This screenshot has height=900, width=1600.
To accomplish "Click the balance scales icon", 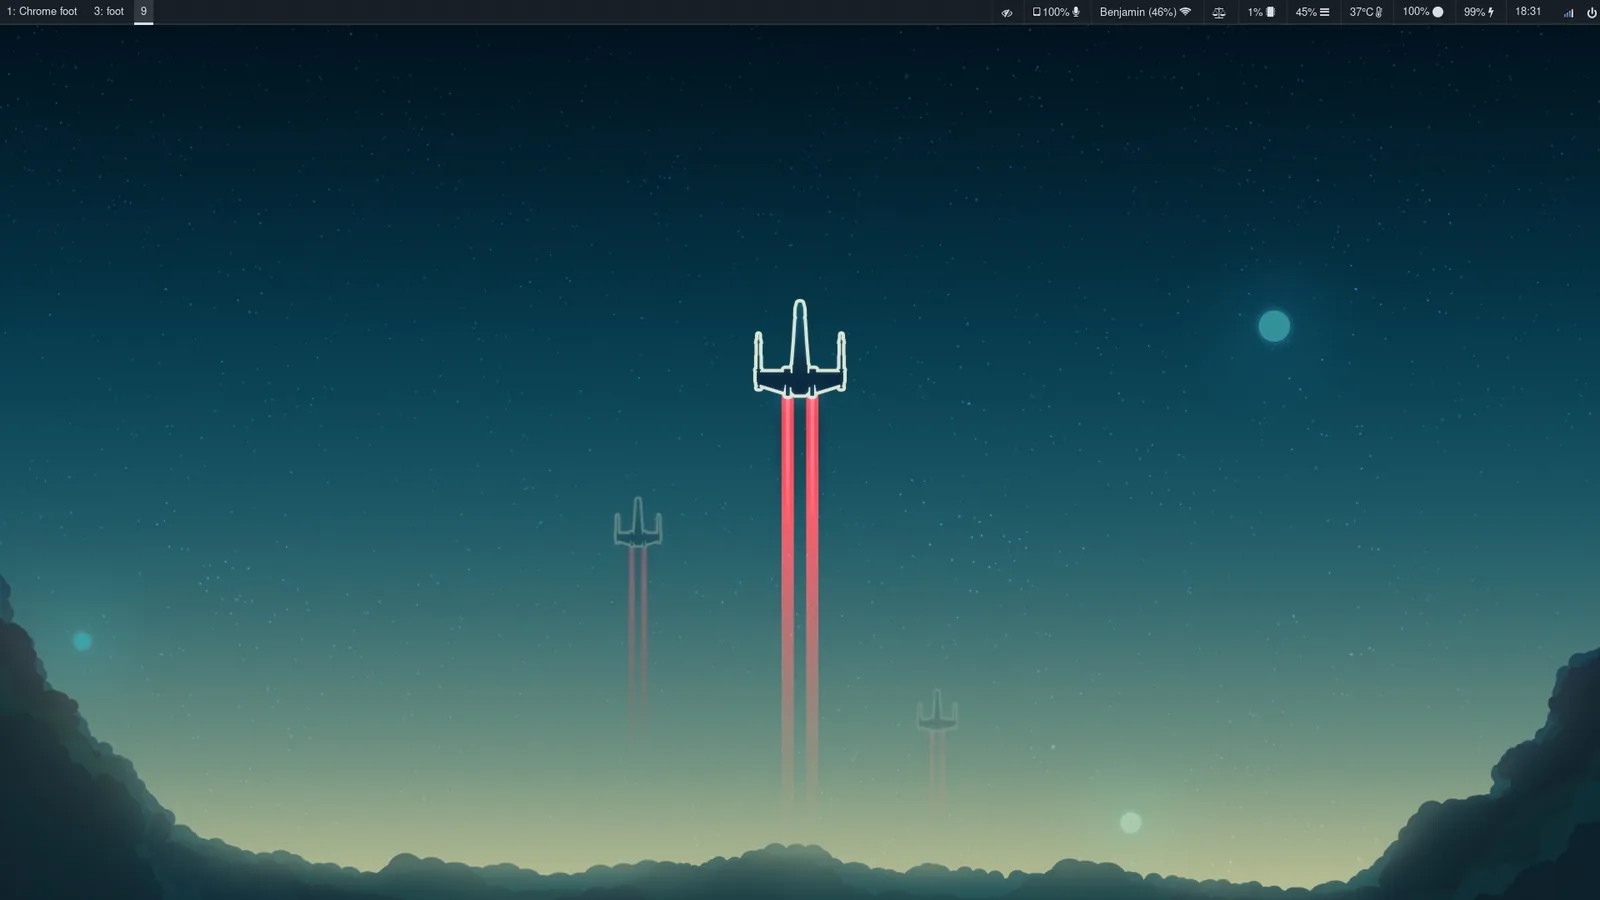I will 1218,12.
